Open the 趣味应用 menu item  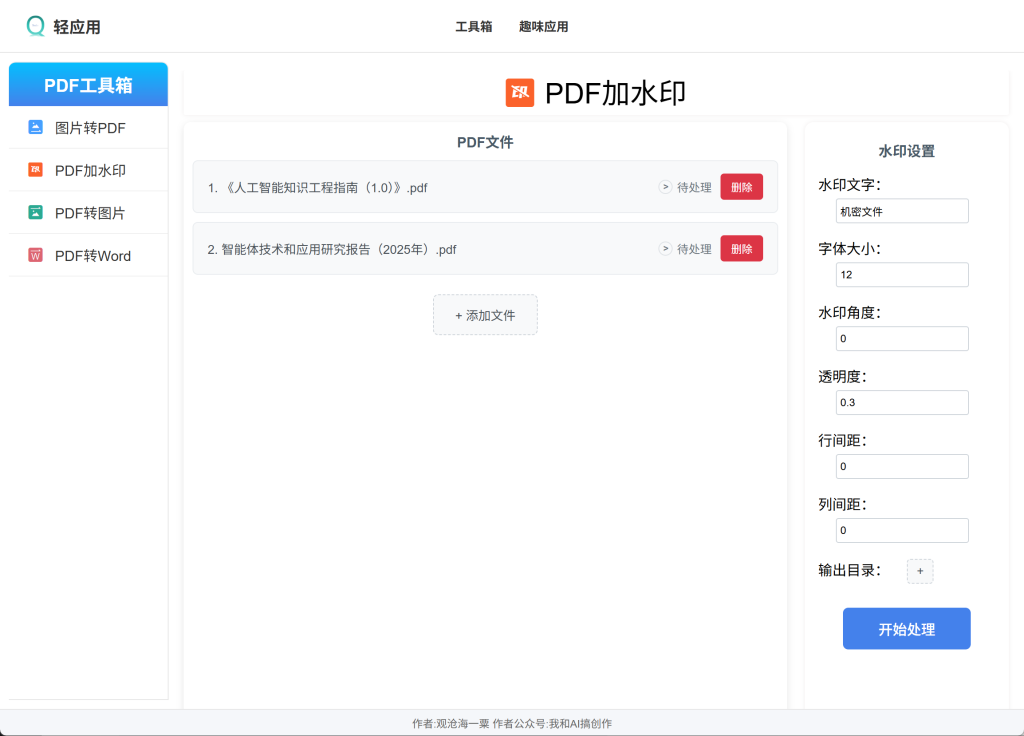(543, 27)
